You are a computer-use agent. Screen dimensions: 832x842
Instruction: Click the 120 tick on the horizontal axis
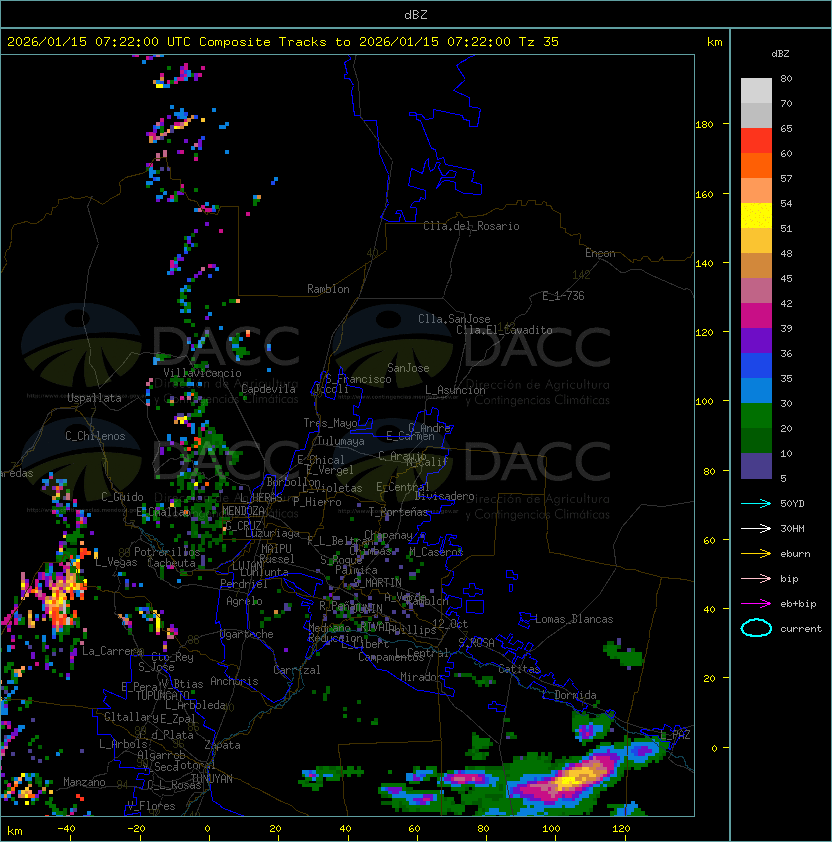[x=621, y=829]
